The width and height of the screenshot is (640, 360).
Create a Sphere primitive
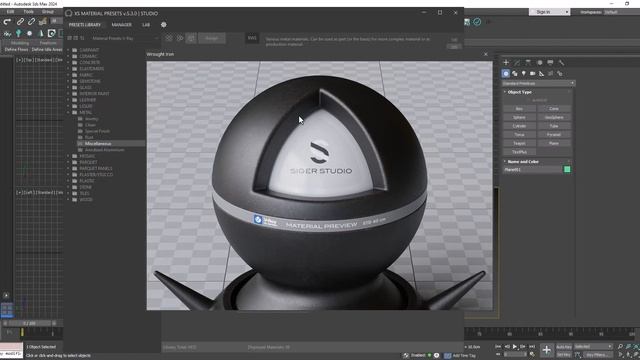[x=519, y=118]
